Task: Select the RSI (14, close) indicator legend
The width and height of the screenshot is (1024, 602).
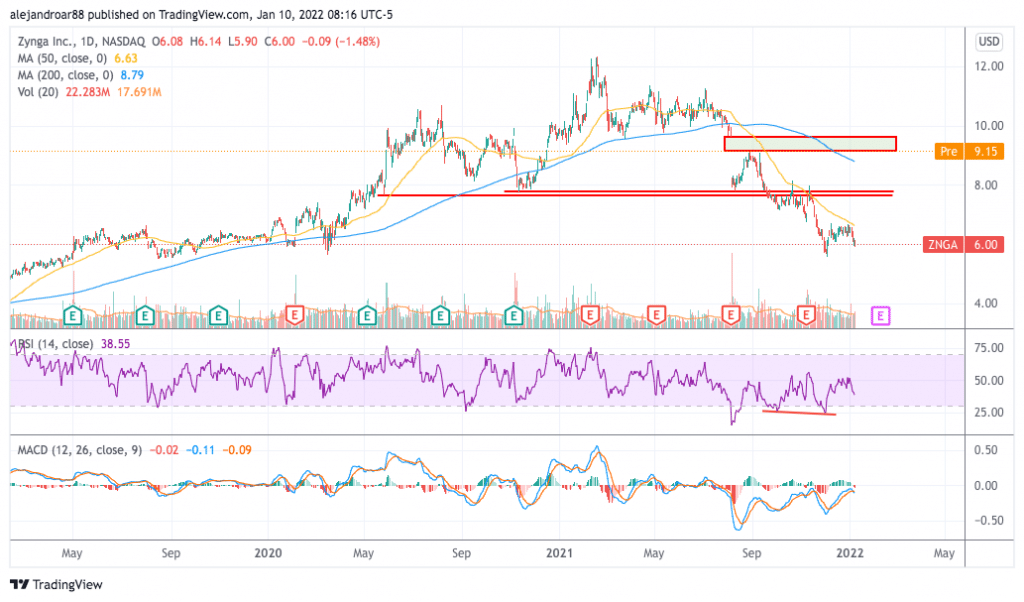Action: point(56,344)
